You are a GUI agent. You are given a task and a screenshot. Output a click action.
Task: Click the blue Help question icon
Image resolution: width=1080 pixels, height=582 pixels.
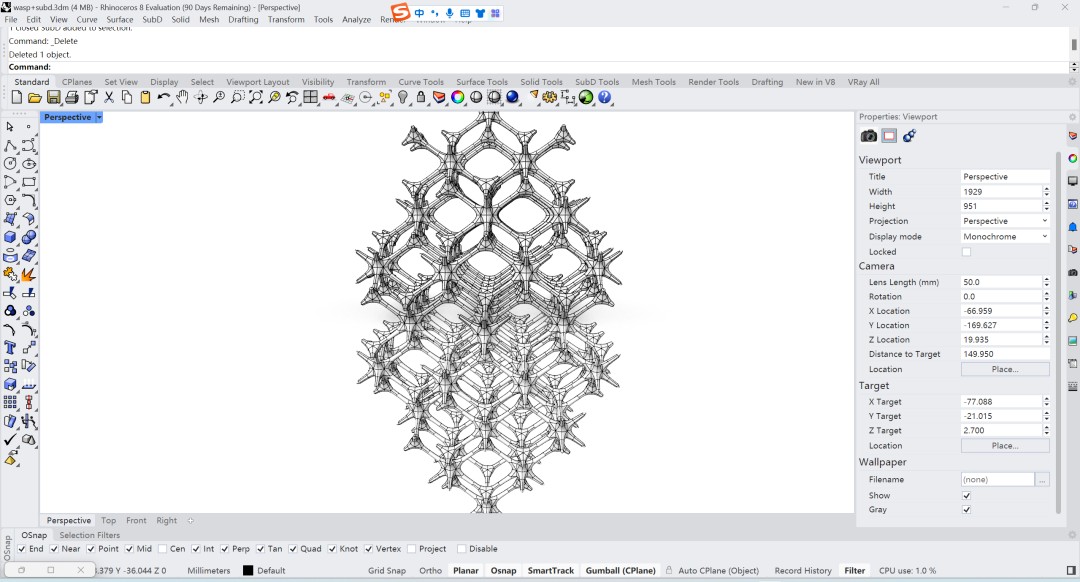coord(605,98)
